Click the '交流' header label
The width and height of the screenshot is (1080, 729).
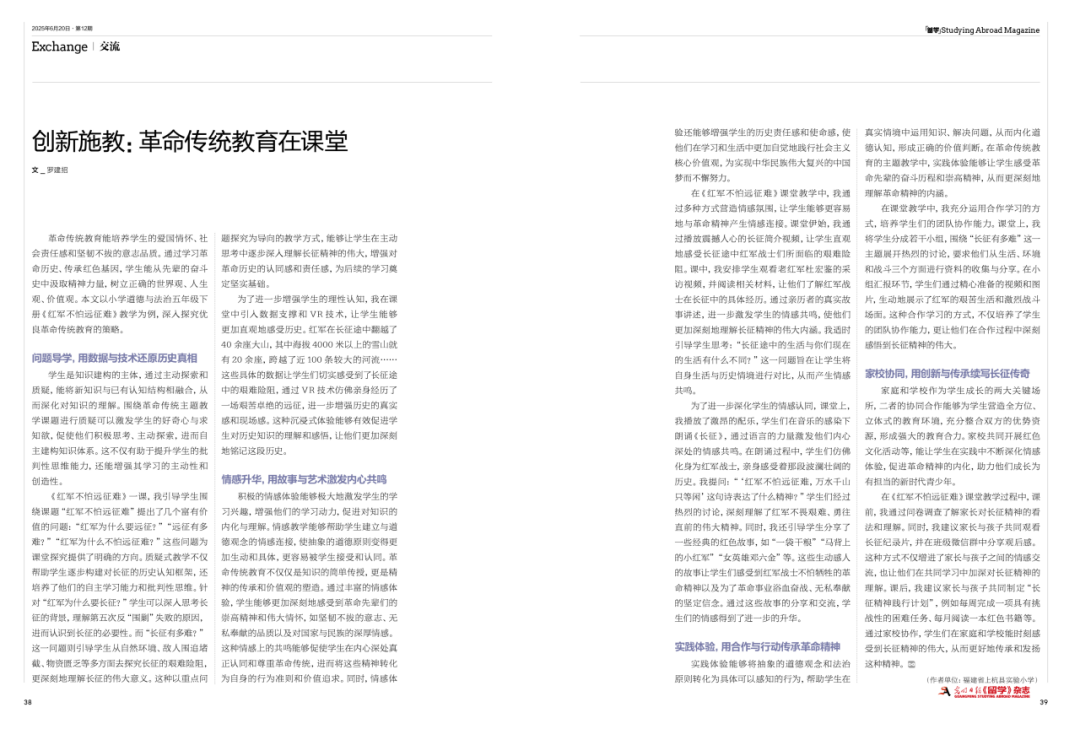(x=110, y=46)
